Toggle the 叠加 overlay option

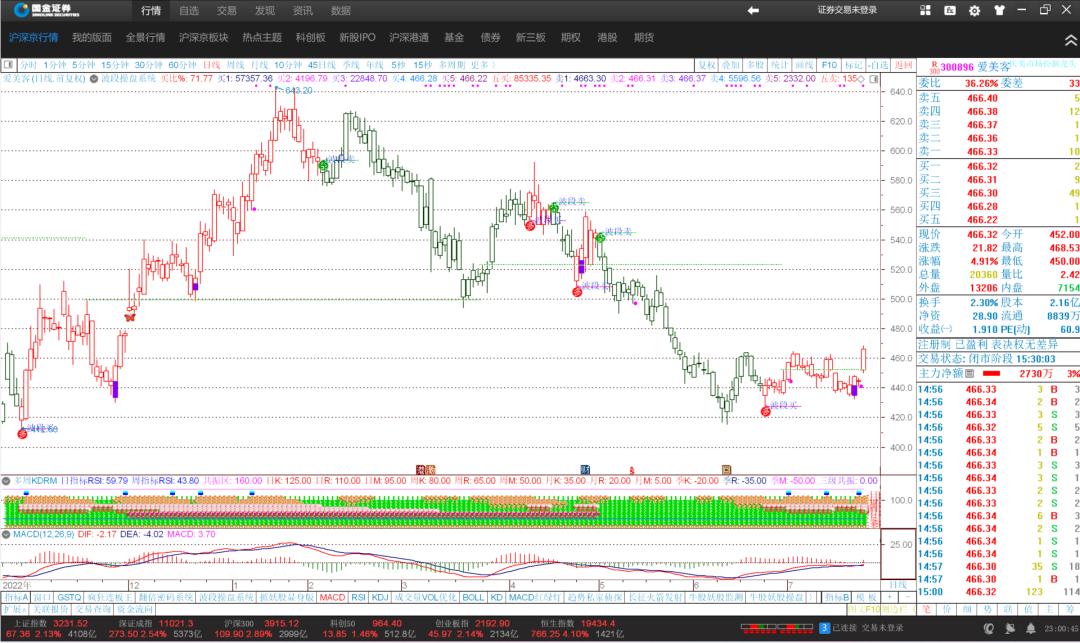pyautogui.click(x=732, y=64)
